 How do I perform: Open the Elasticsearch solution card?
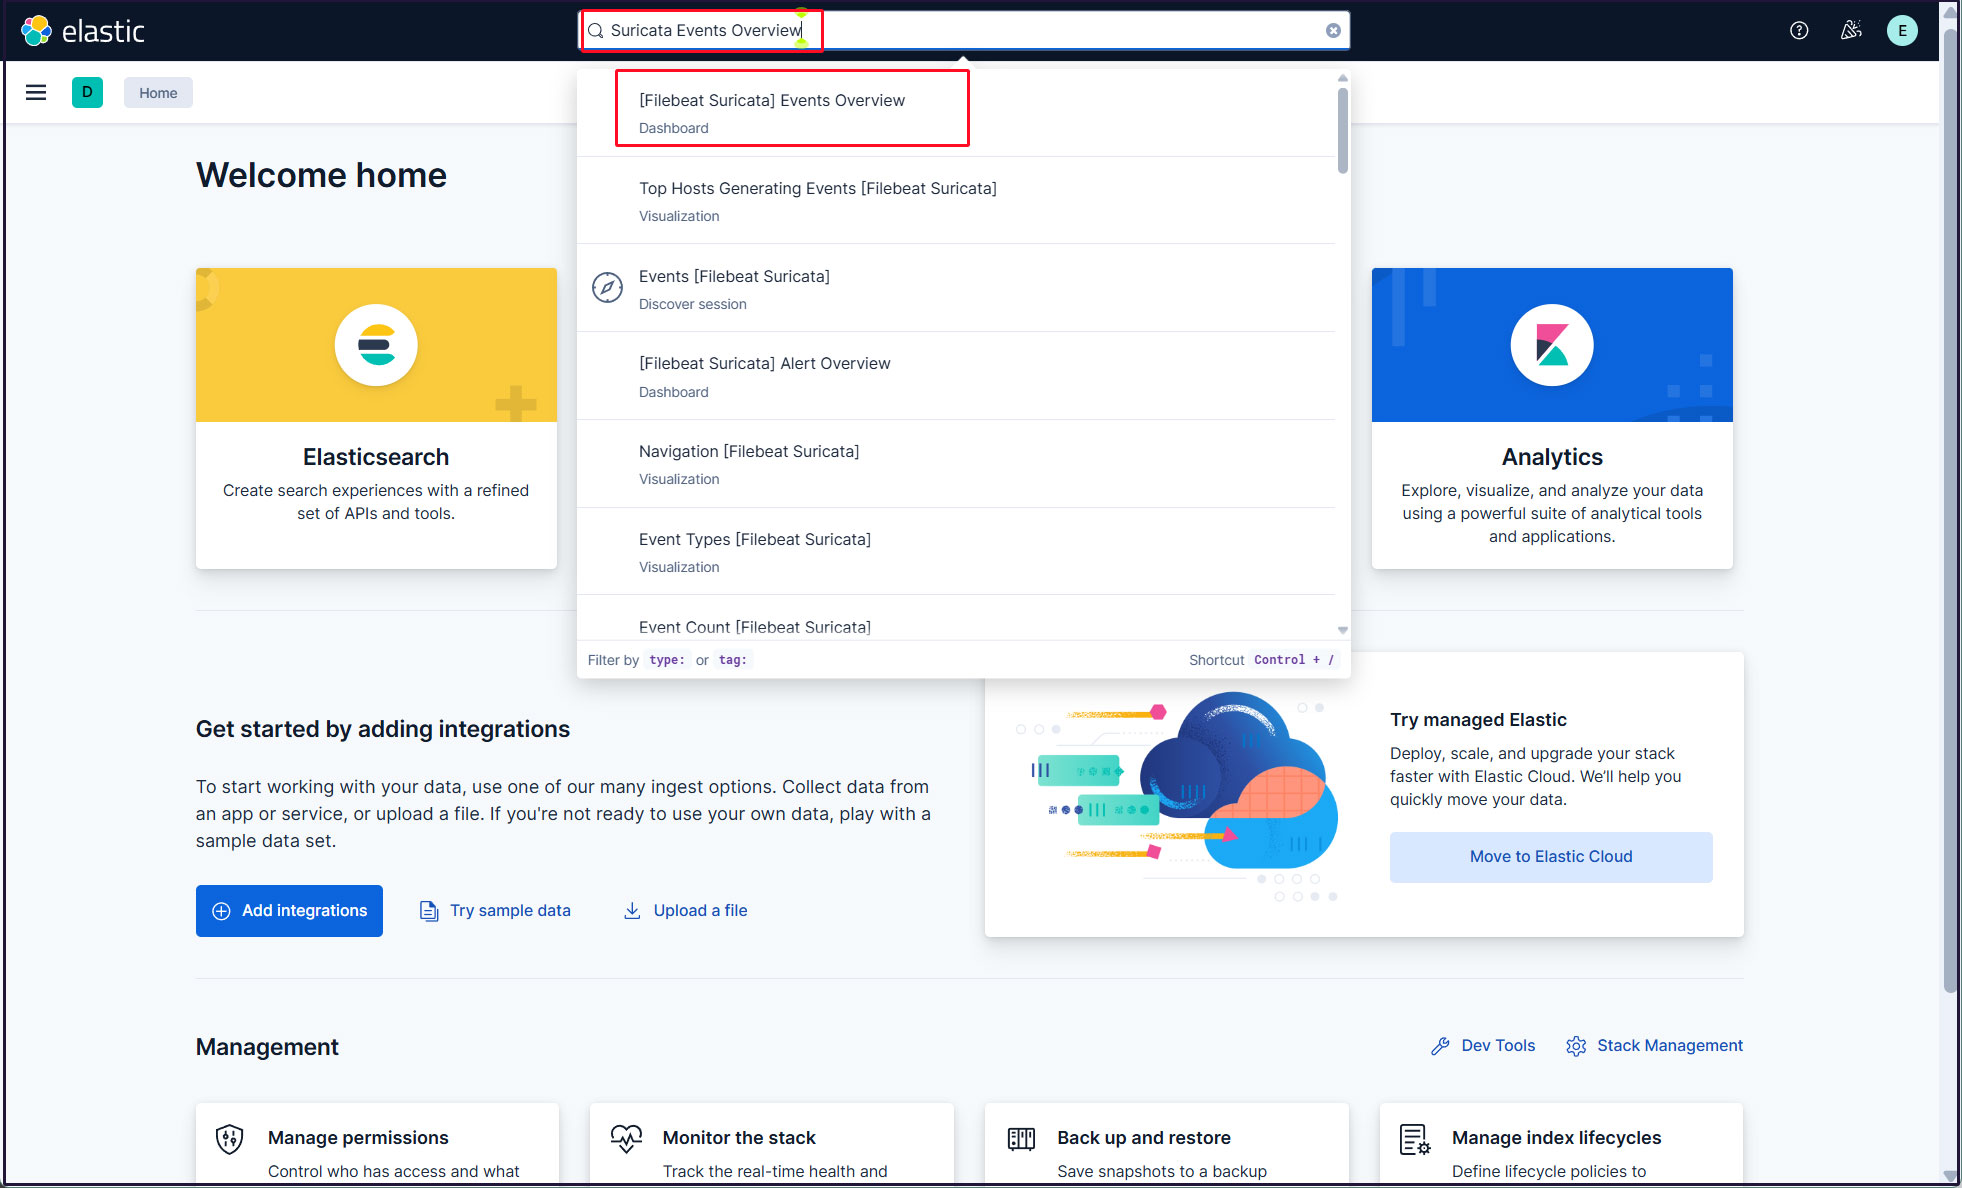[x=376, y=418]
